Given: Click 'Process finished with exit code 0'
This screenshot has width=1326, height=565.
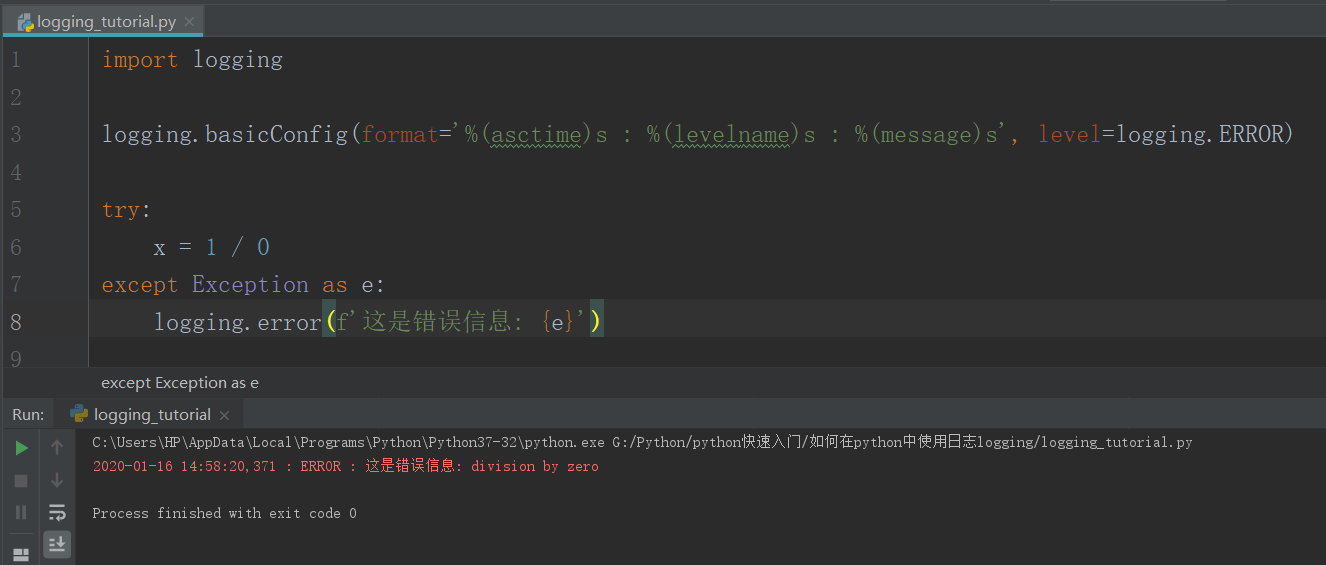Looking at the screenshot, I should [224, 513].
